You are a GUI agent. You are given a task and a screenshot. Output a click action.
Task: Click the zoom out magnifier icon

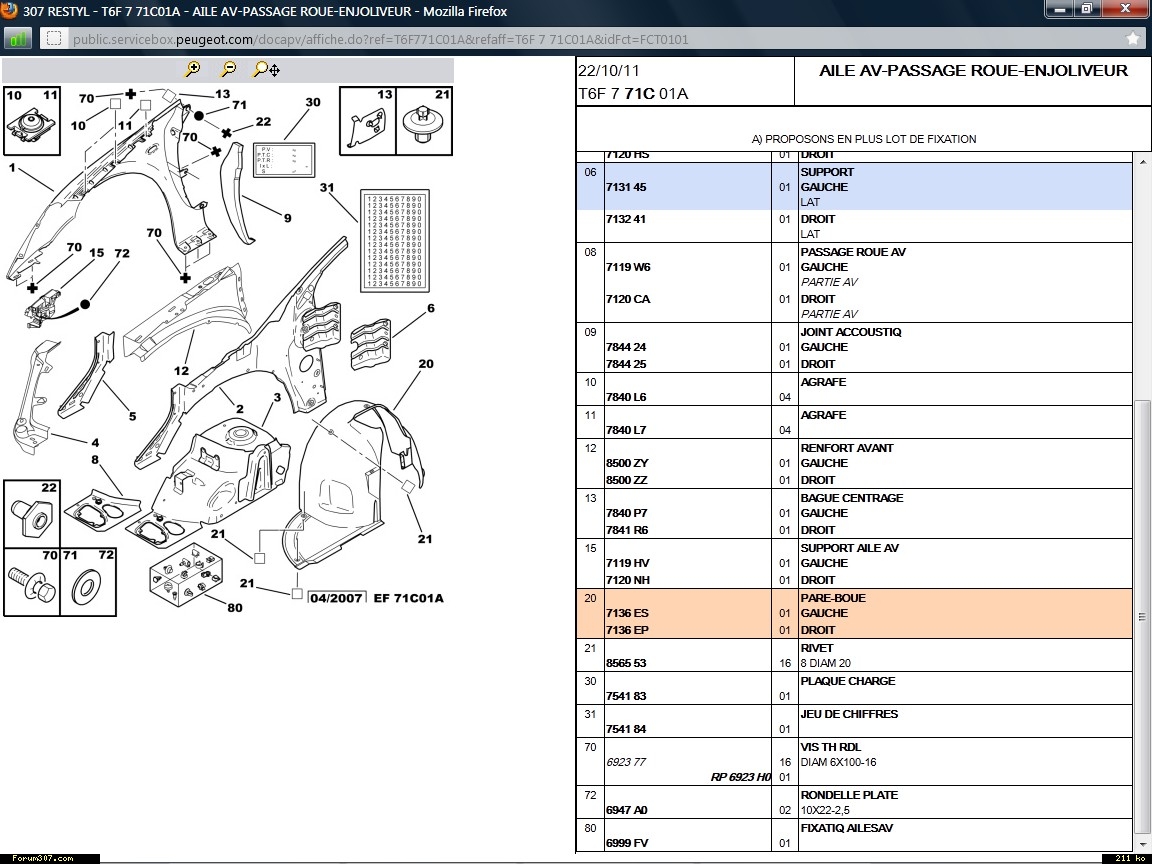point(228,69)
